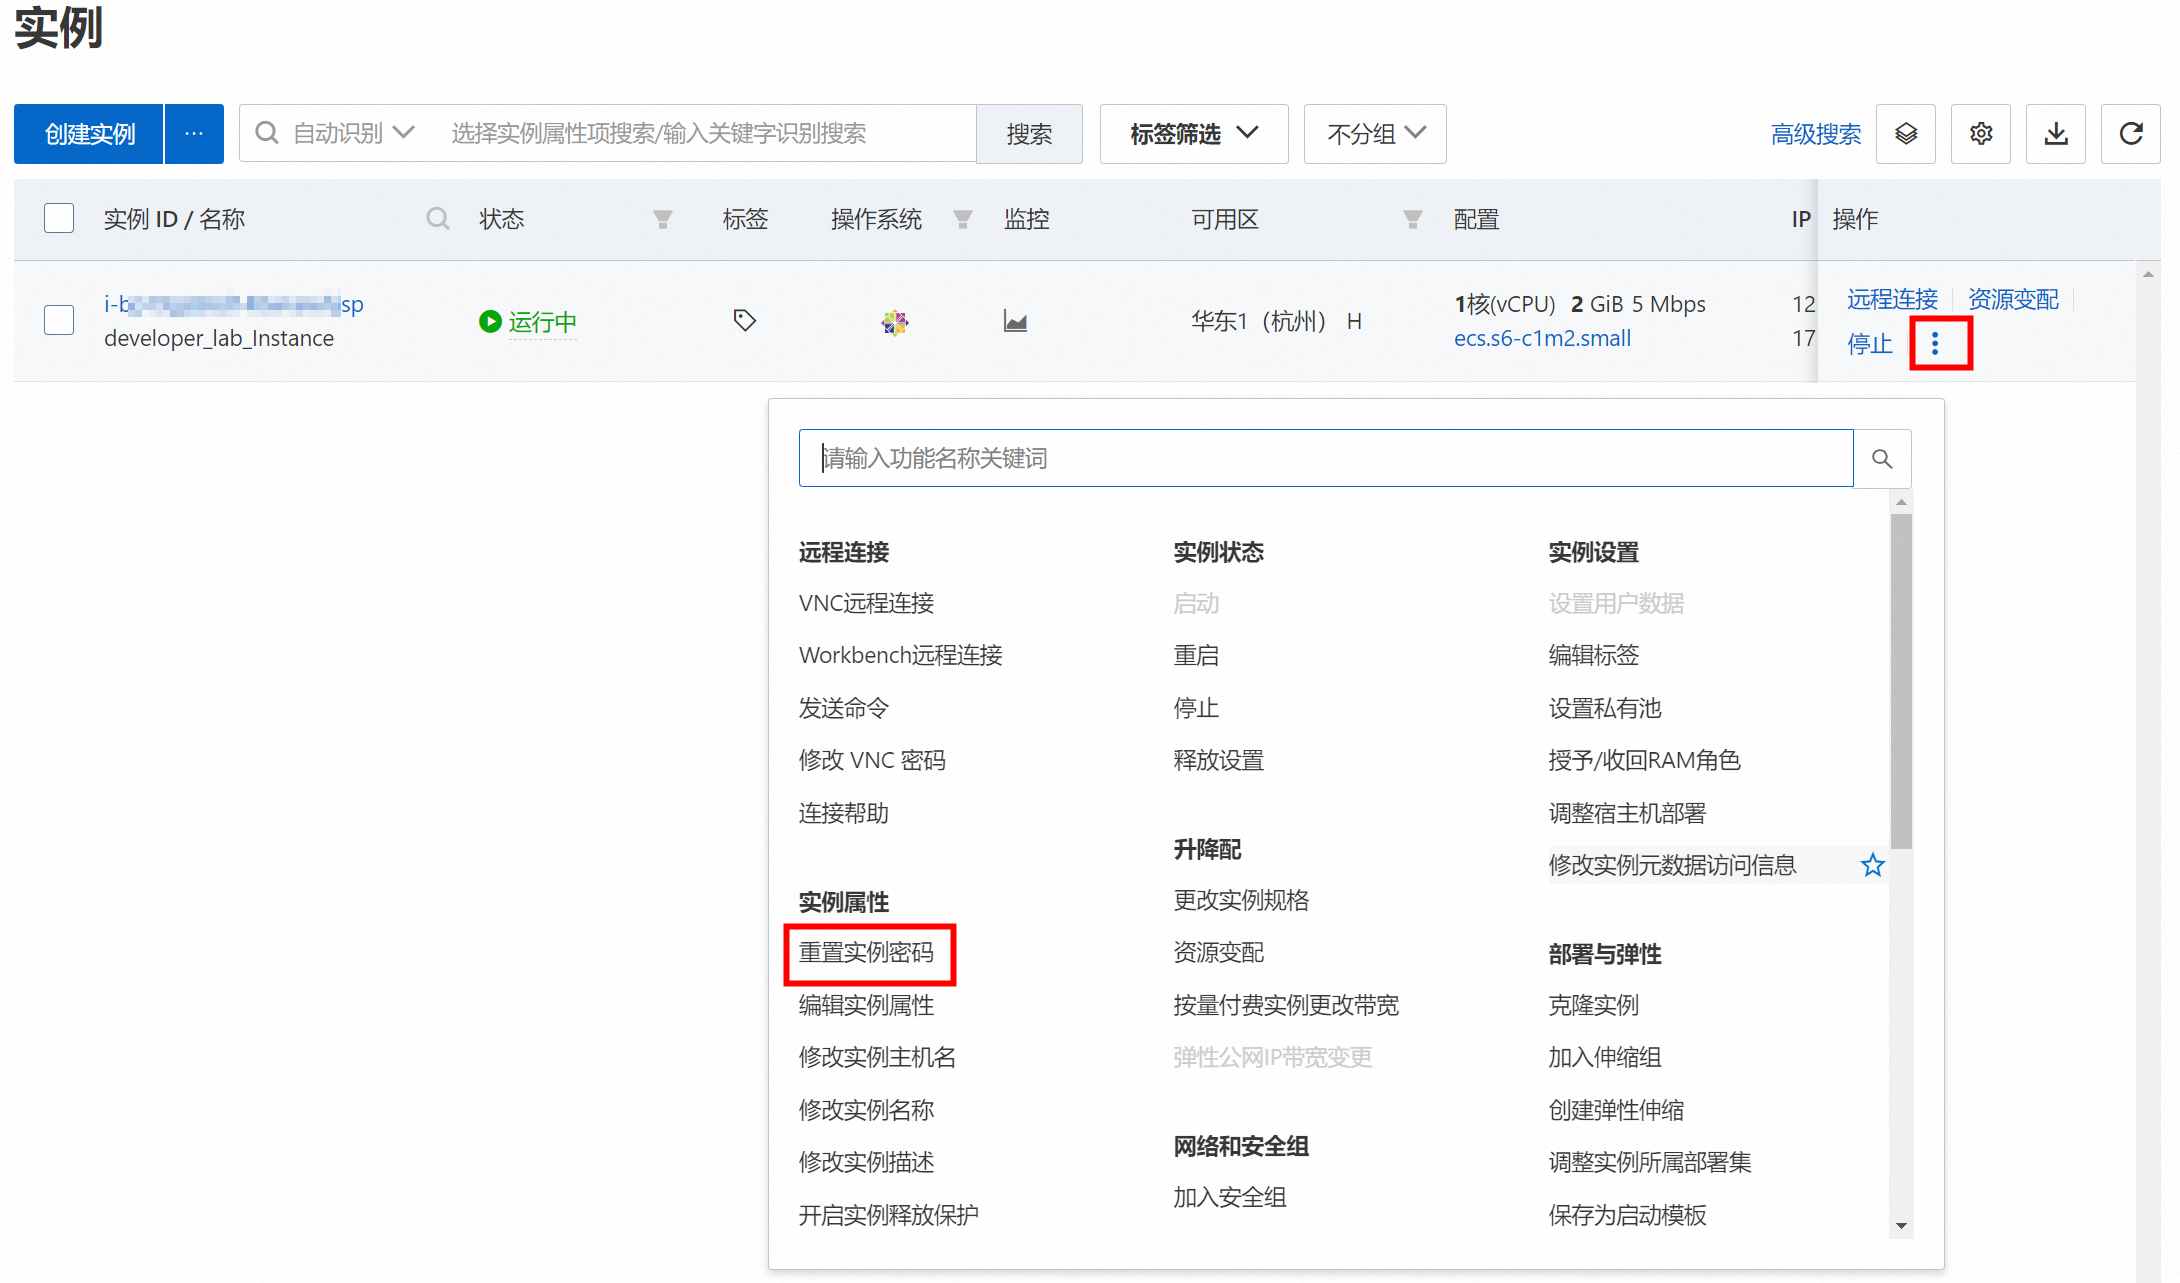Choose Workbench远程连接 in the menu
The width and height of the screenshot is (2180, 1283).
(900, 655)
